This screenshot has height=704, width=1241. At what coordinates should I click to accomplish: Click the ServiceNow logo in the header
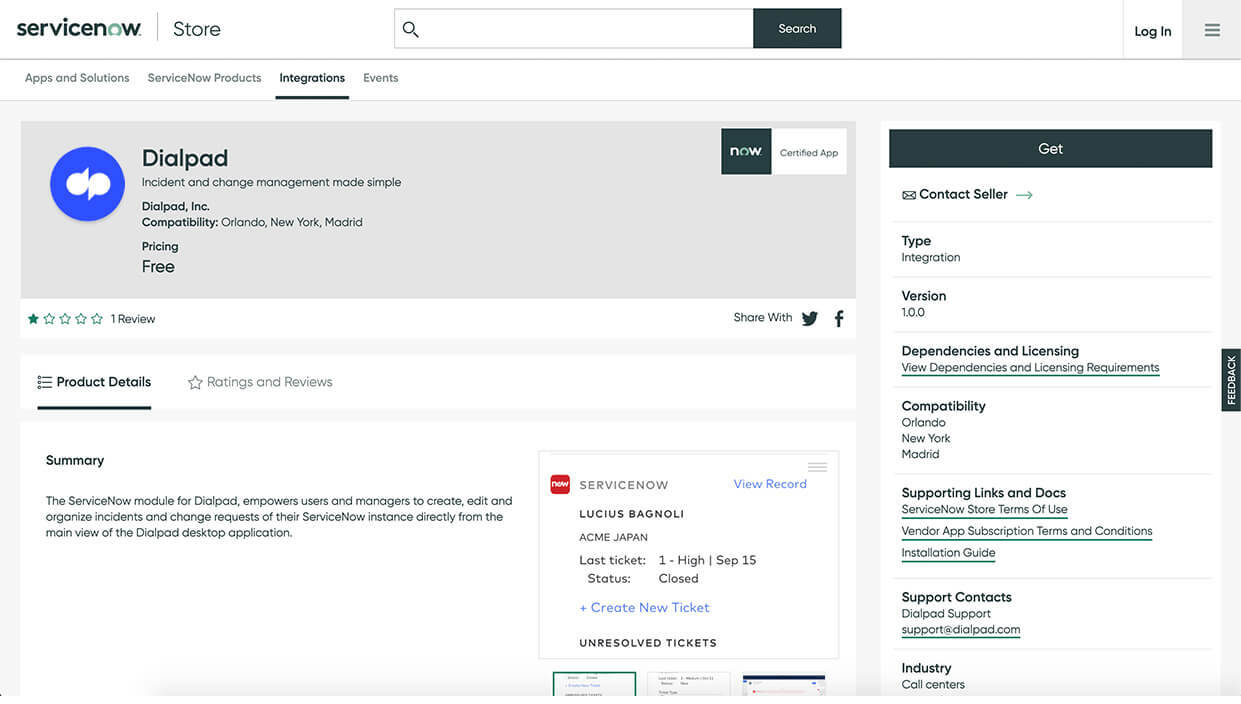79,29
